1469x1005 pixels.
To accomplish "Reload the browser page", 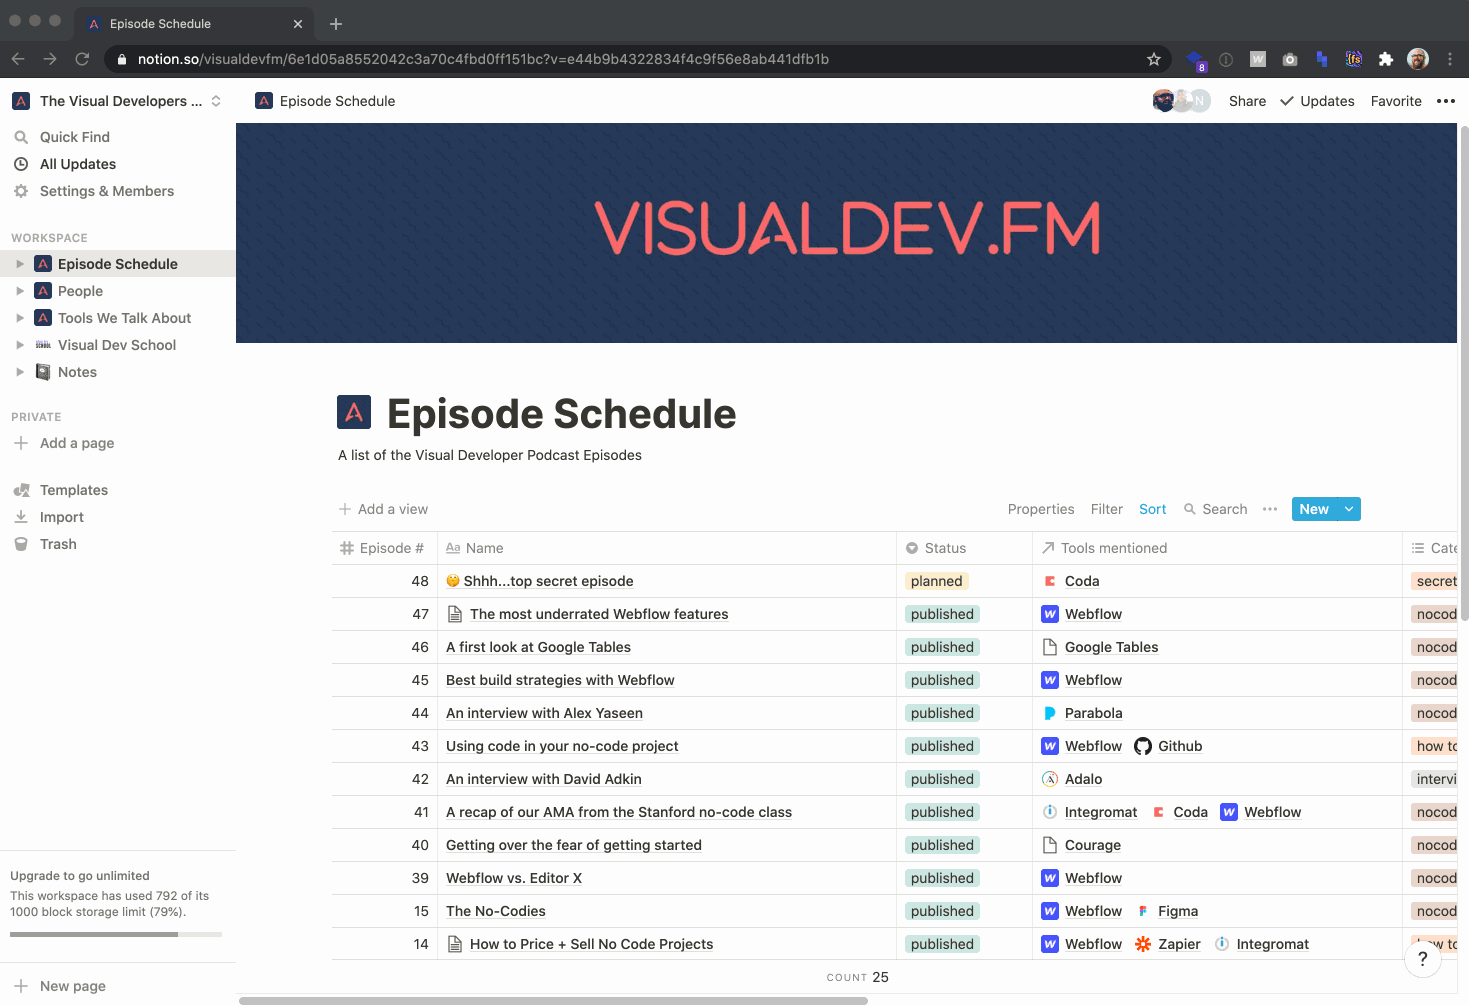I will [82, 59].
